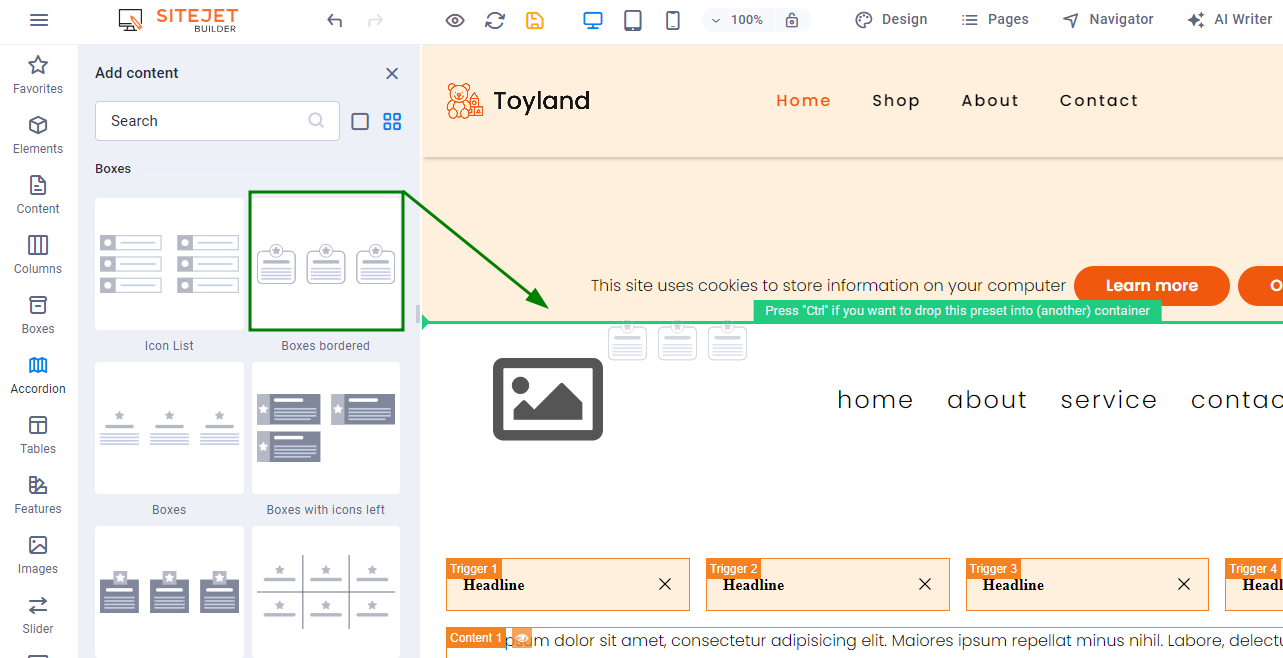Collapse Trigger 2 headline with X icon
This screenshot has height=658, width=1283.
point(925,584)
